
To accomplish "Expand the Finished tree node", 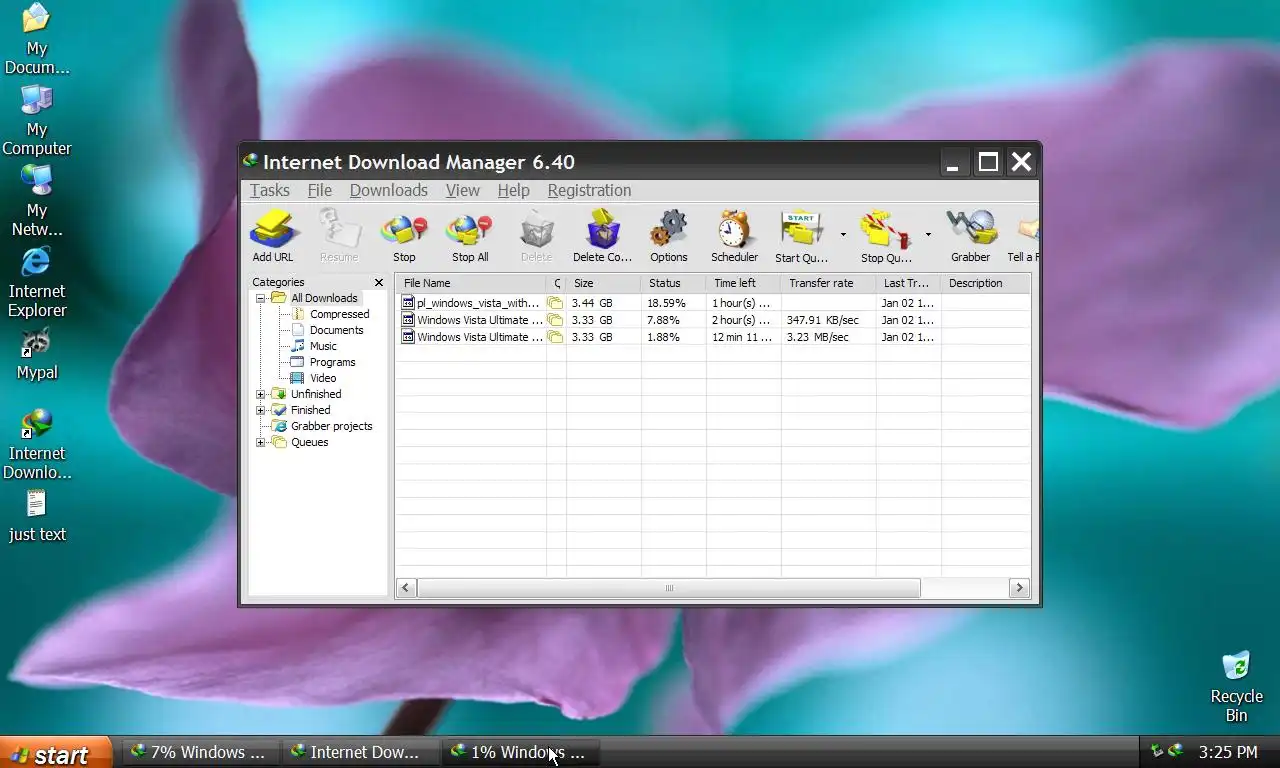I will (x=261, y=410).
